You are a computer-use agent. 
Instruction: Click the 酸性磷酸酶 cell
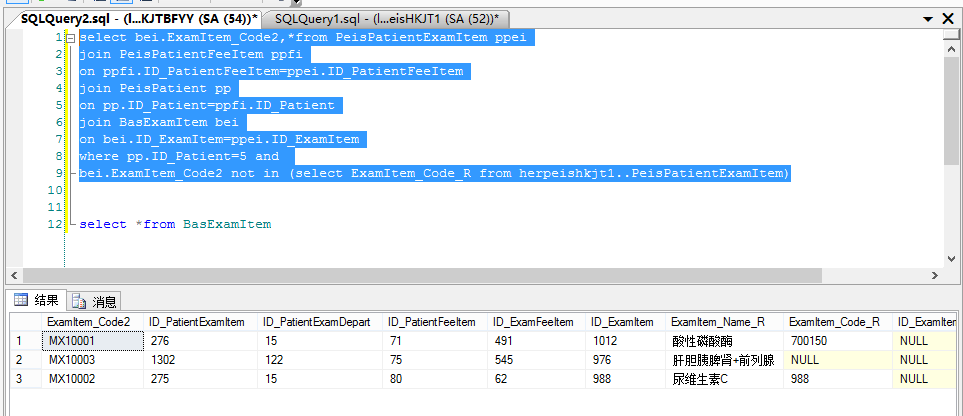(725, 340)
